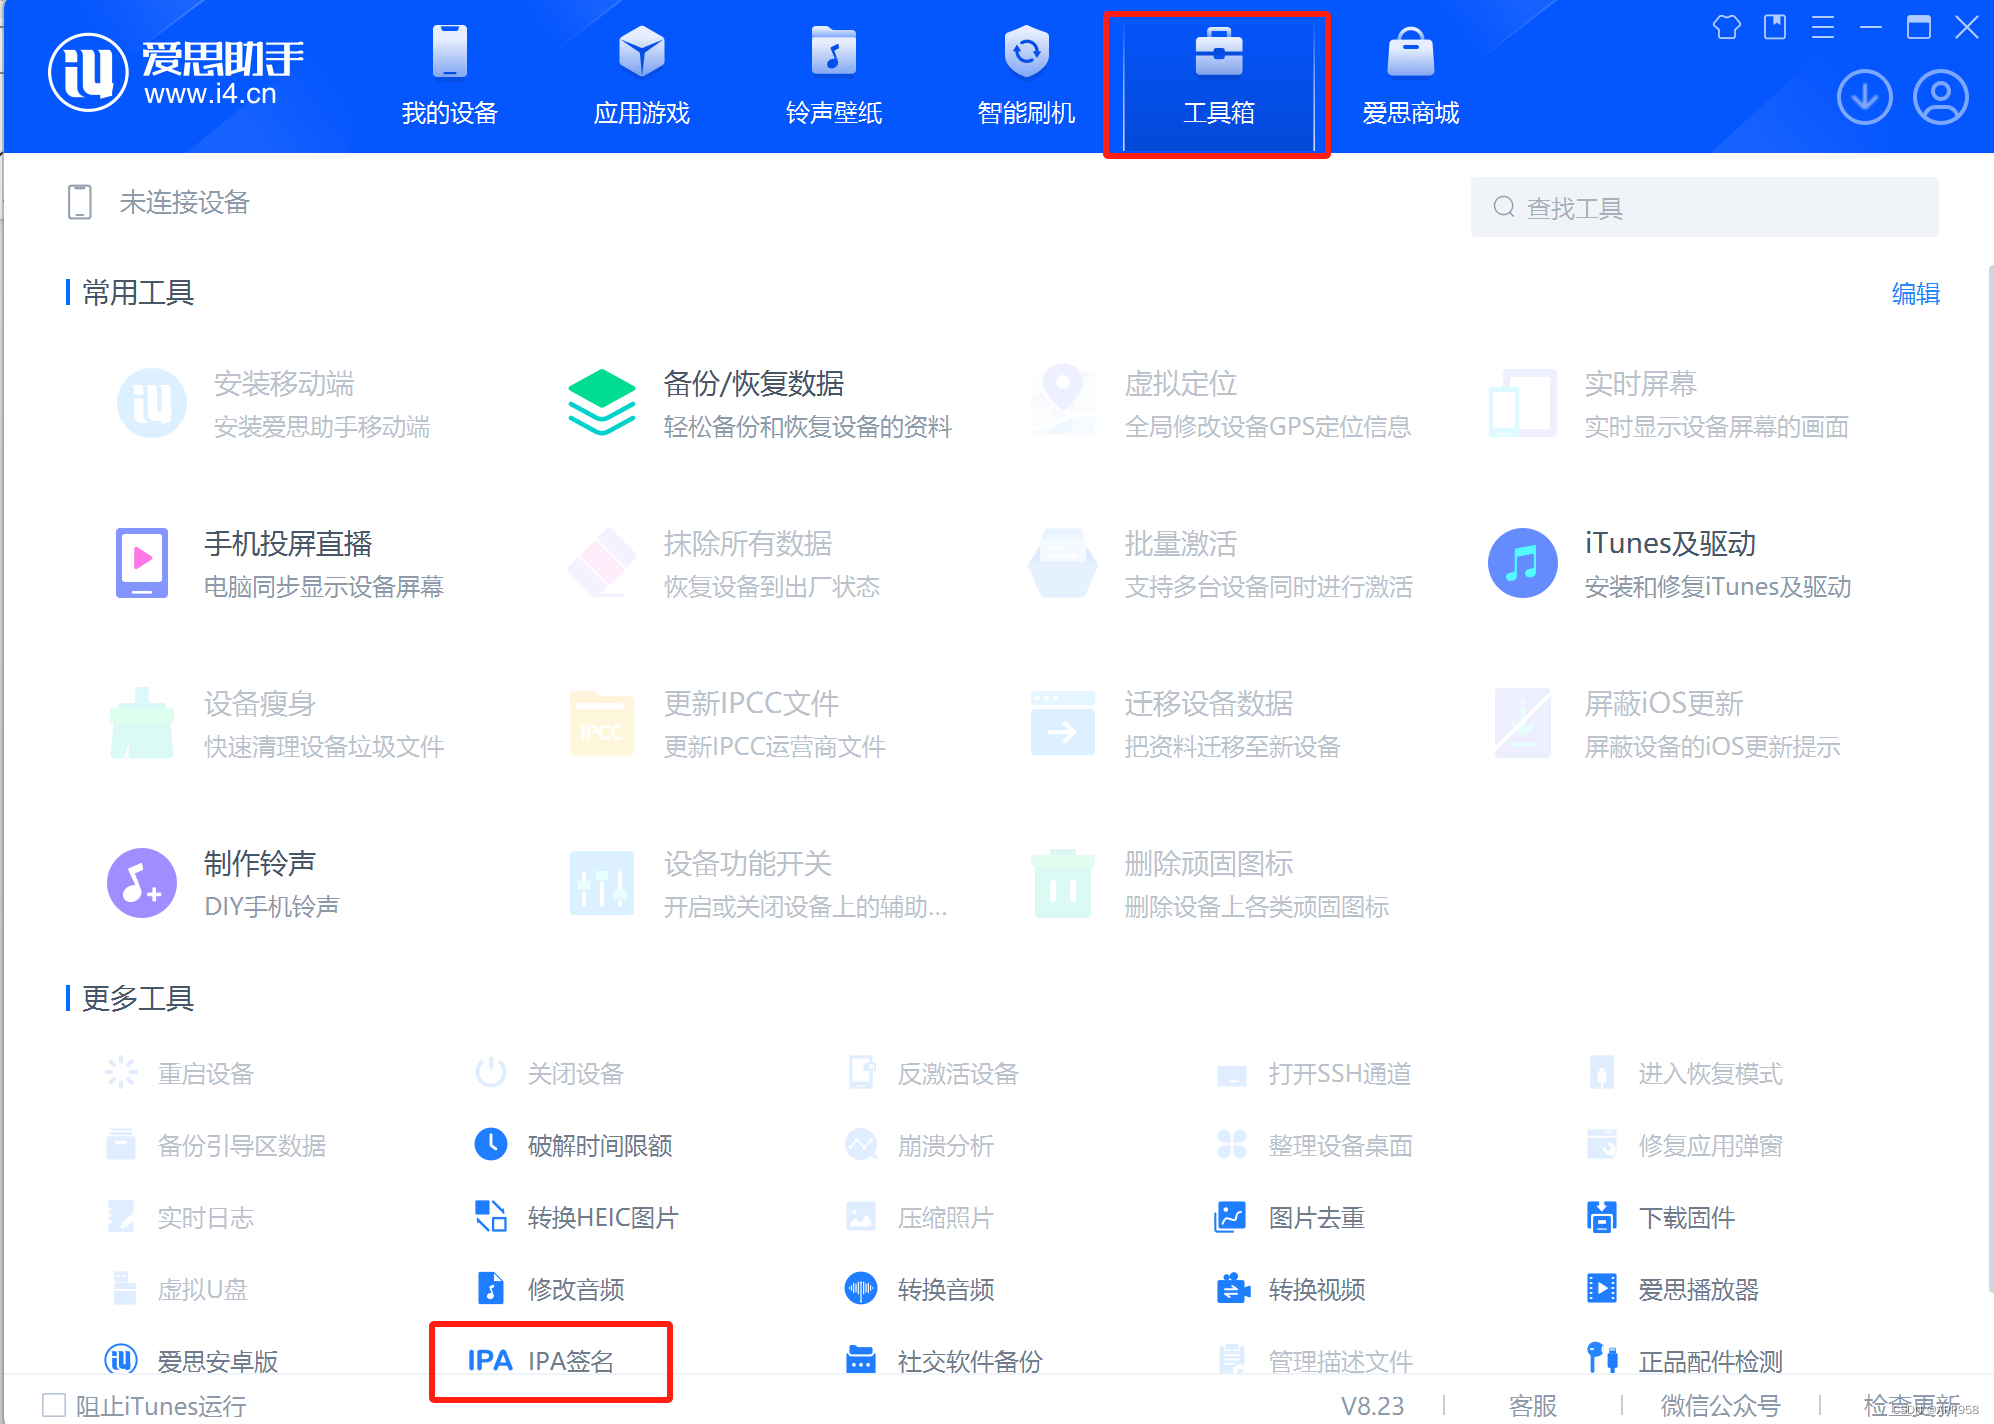Launch the 转换HEIC图片 tool icon
The width and height of the screenshot is (1994, 1424).
click(x=490, y=1216)
